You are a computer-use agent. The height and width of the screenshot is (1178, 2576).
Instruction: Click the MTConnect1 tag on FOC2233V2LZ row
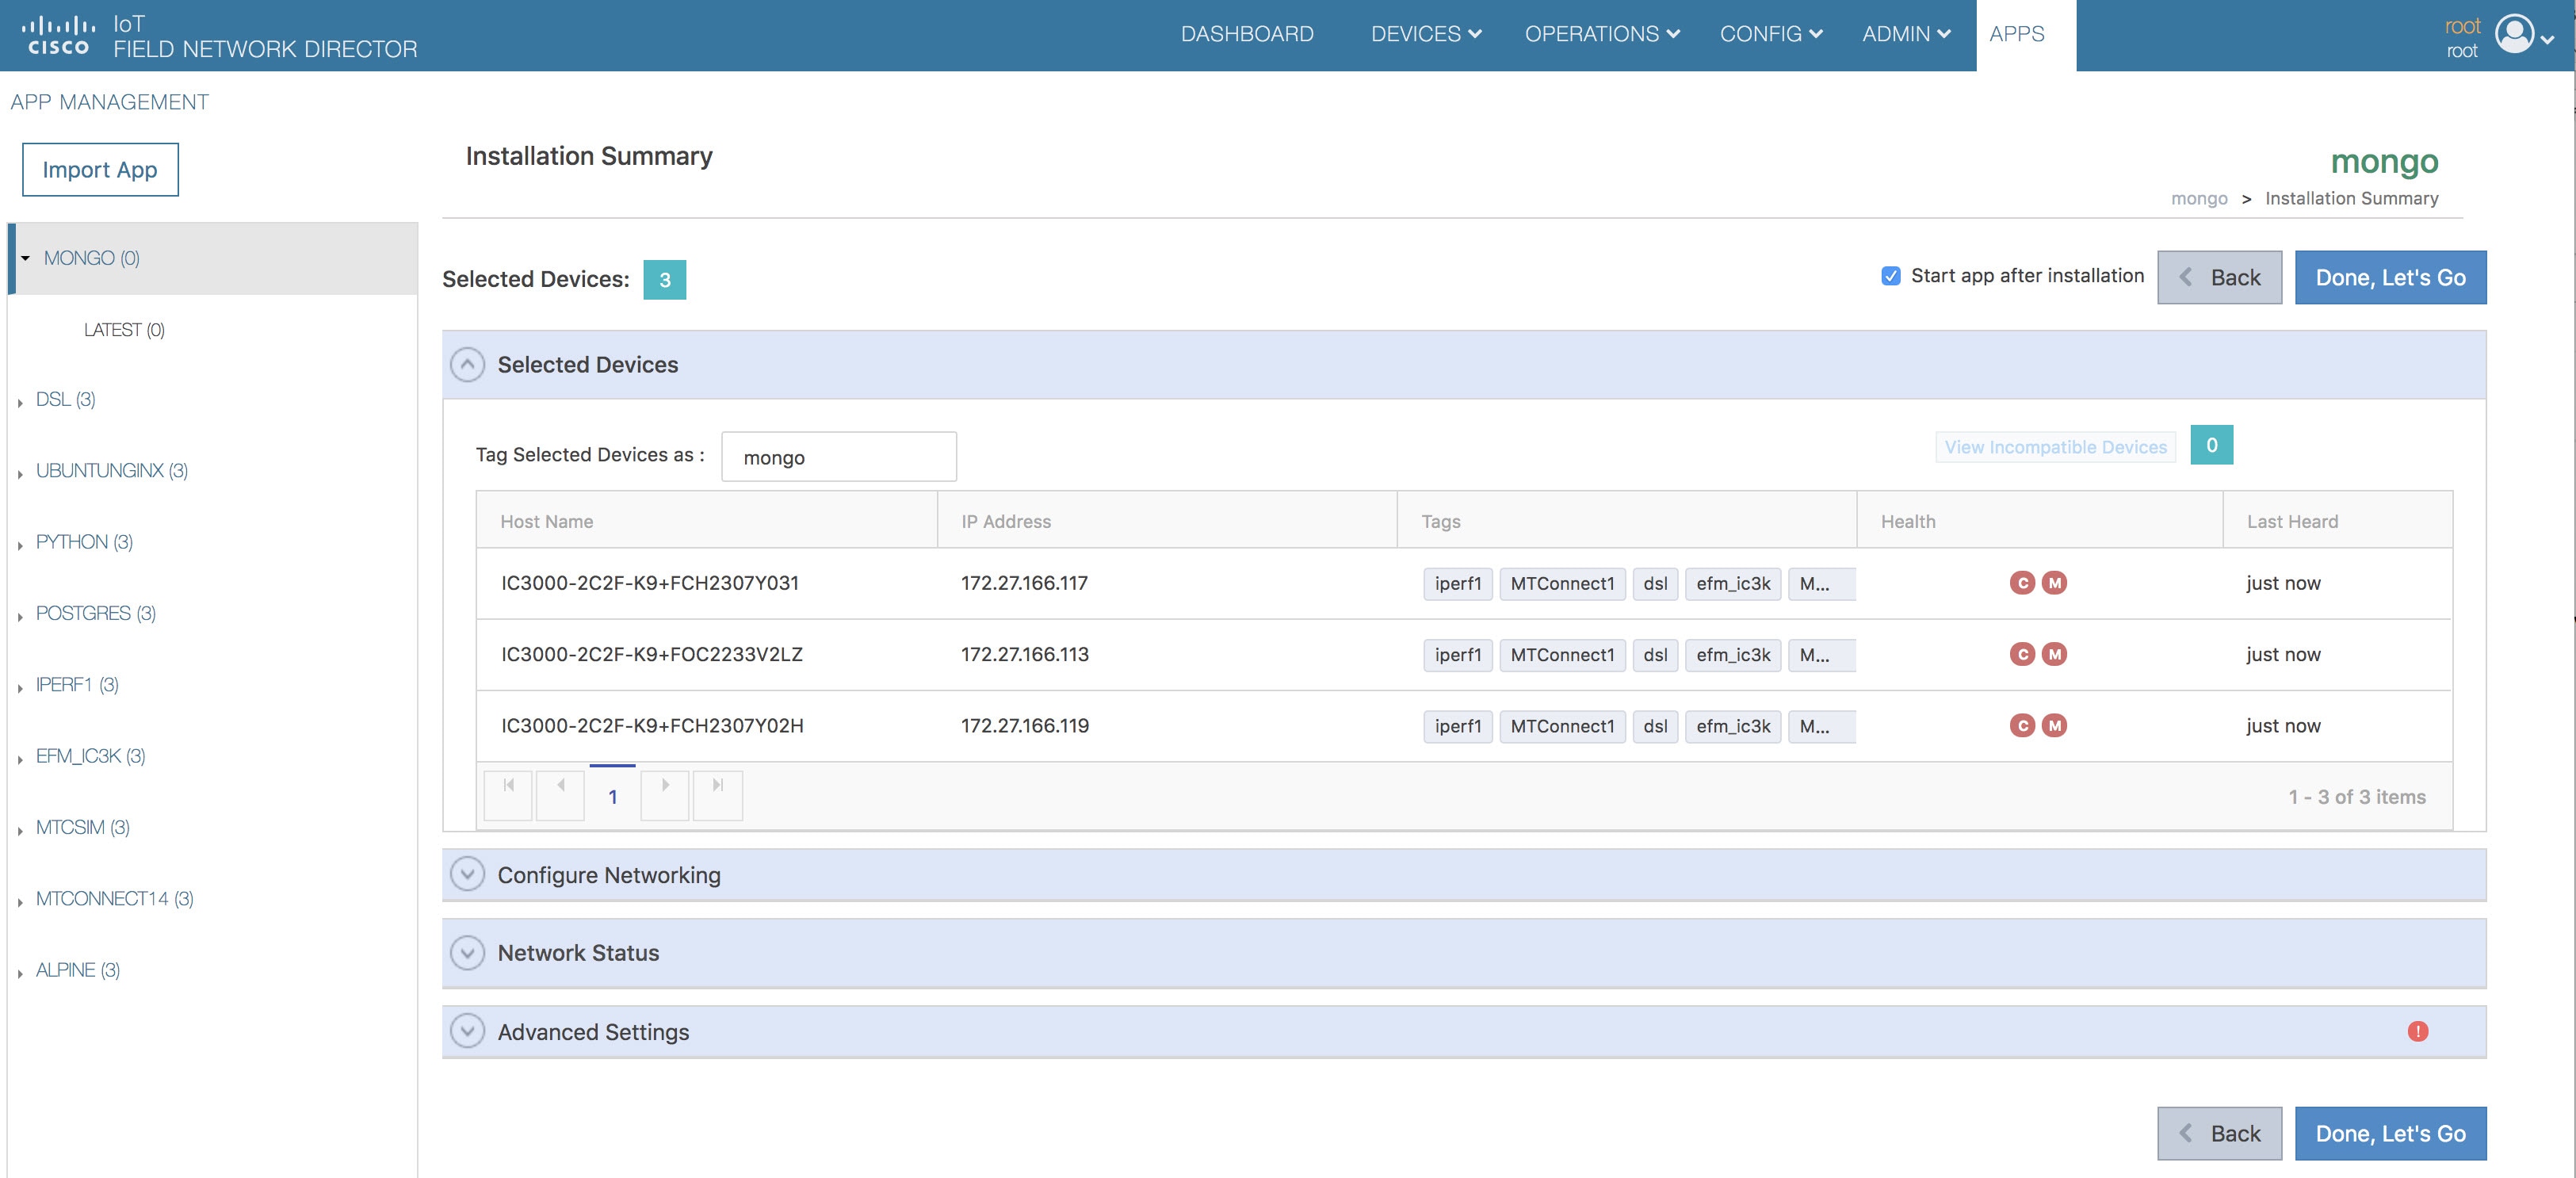[1562, 655]
